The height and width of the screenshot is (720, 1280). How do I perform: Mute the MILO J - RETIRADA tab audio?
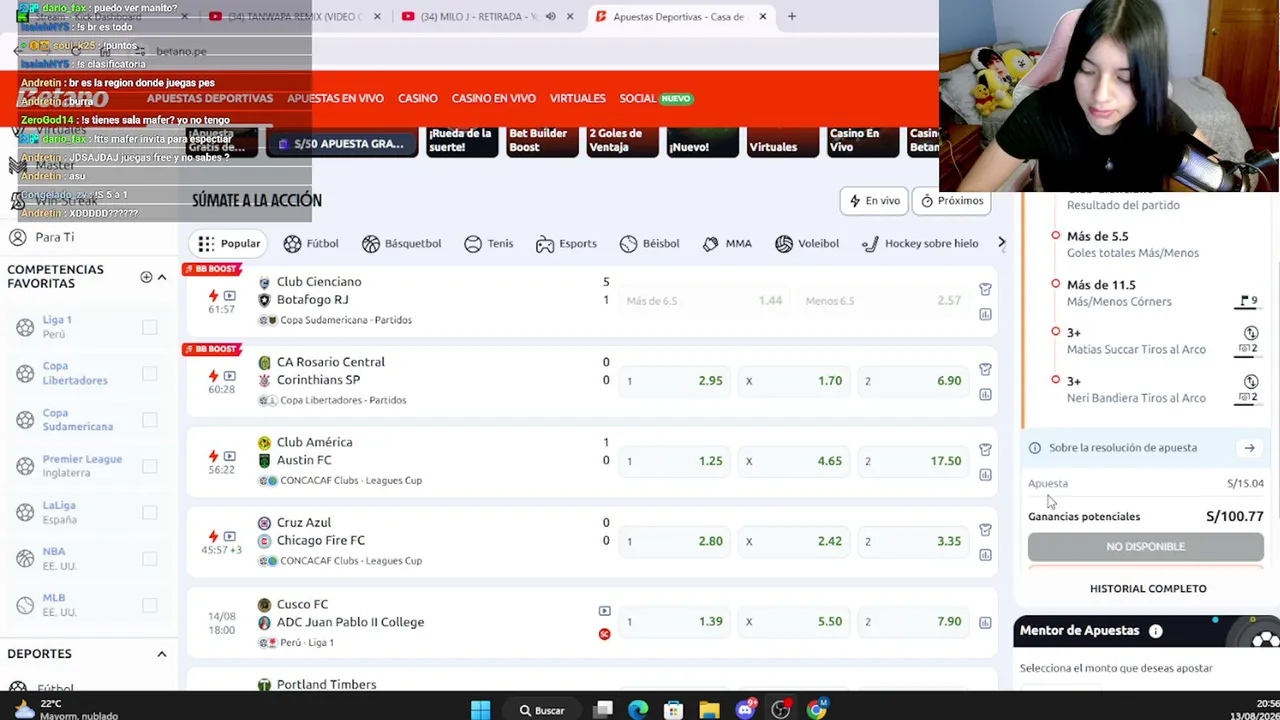550,17
